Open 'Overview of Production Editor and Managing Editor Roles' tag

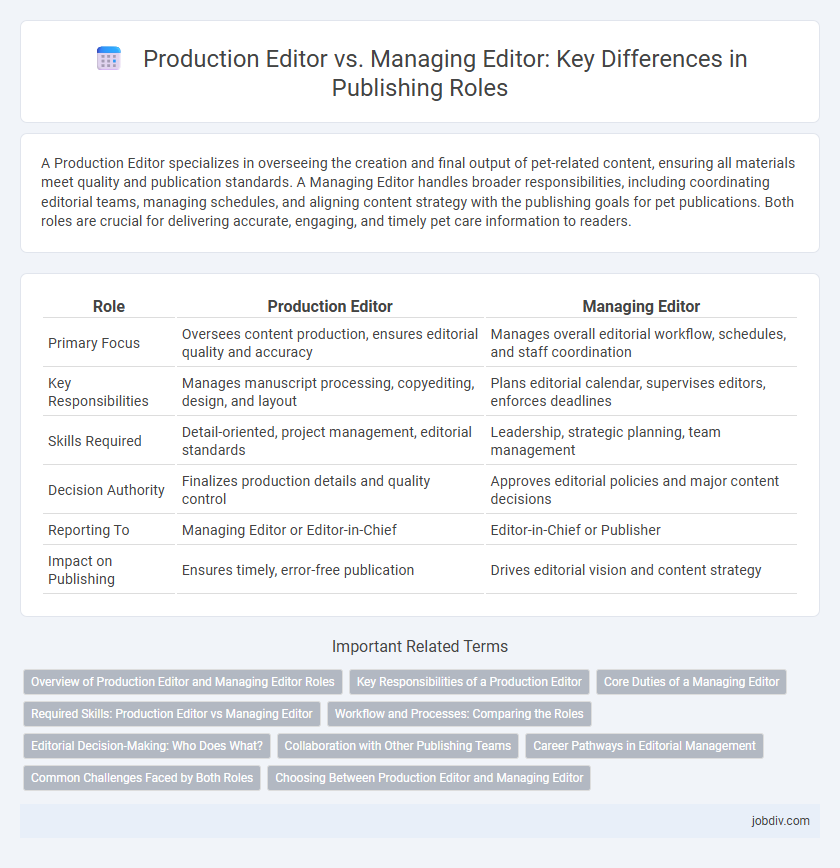[x=183, y=682]
